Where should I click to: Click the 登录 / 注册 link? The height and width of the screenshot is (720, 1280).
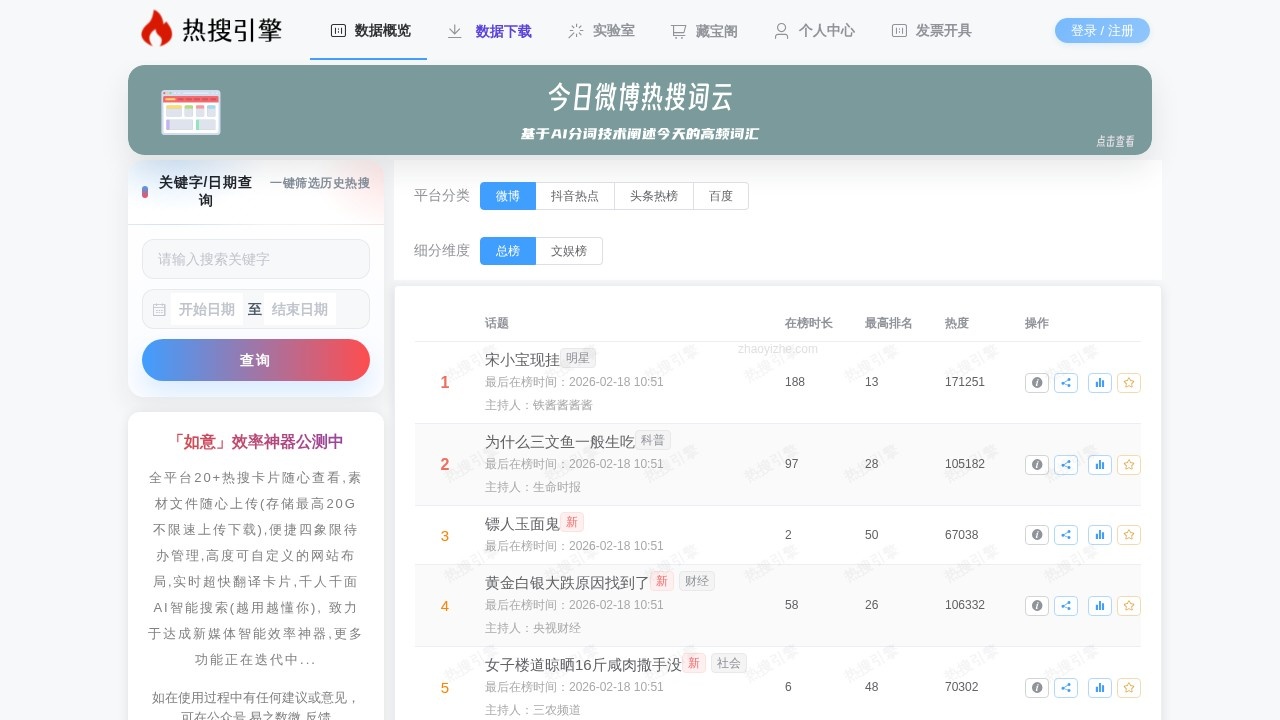point(1102,30)
